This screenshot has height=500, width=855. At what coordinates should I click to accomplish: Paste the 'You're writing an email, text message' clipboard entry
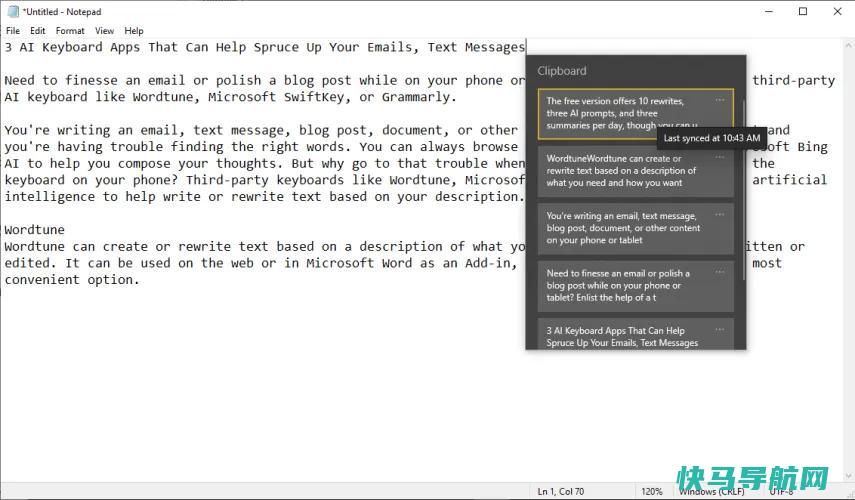635,228
